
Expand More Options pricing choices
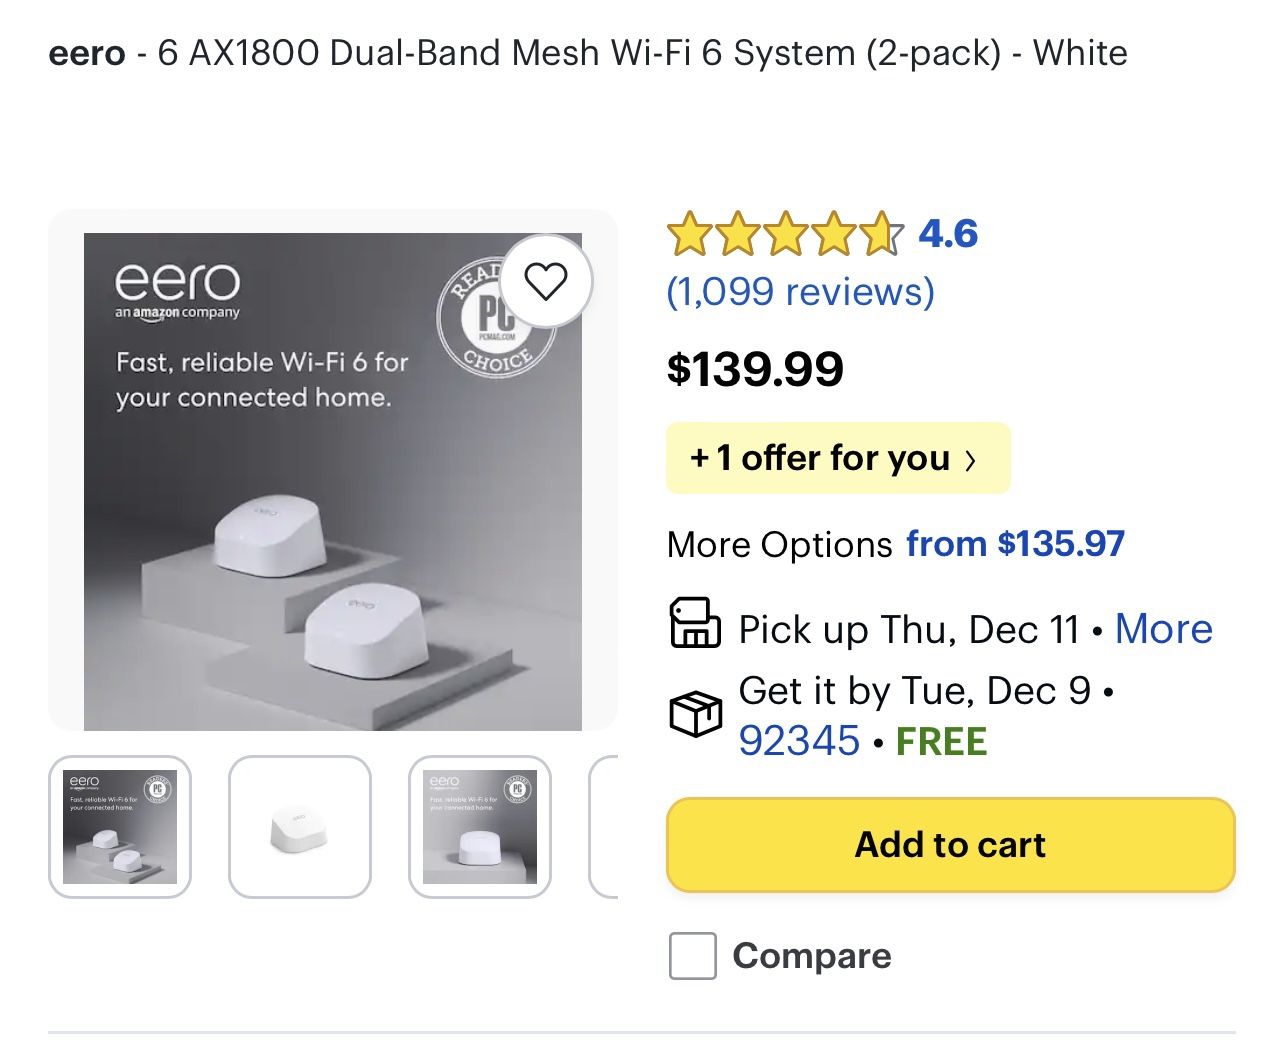point(1014,544)
